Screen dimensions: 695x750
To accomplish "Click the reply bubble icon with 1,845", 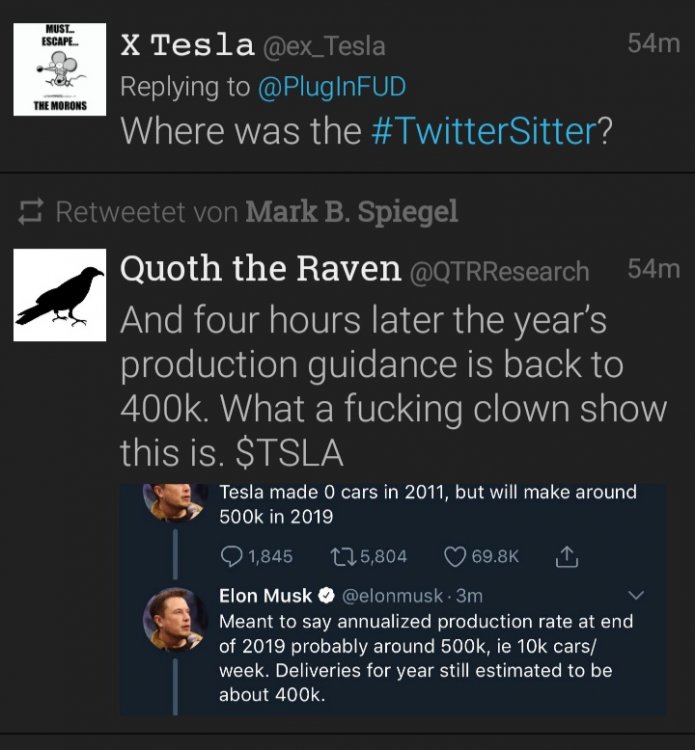I will [229, 556].
